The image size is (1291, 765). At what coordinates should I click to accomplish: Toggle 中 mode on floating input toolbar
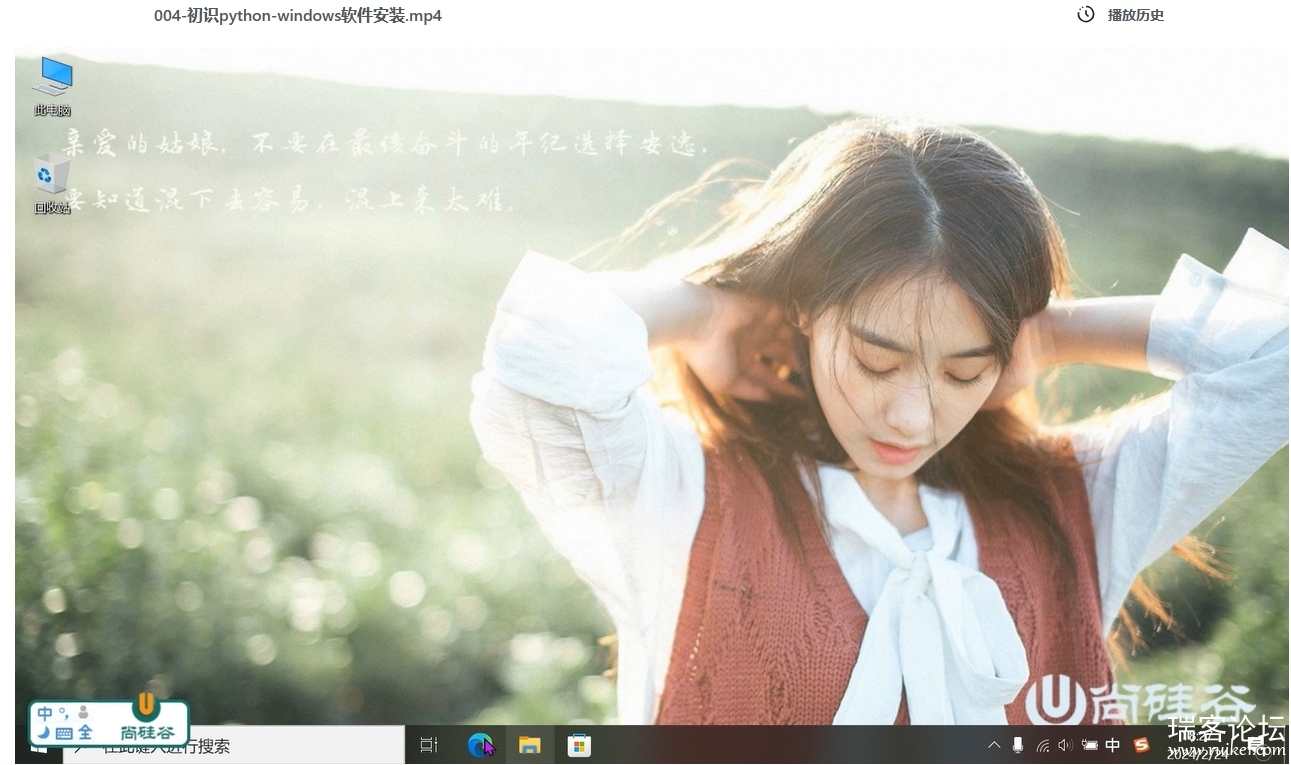(x=45, y=713)
